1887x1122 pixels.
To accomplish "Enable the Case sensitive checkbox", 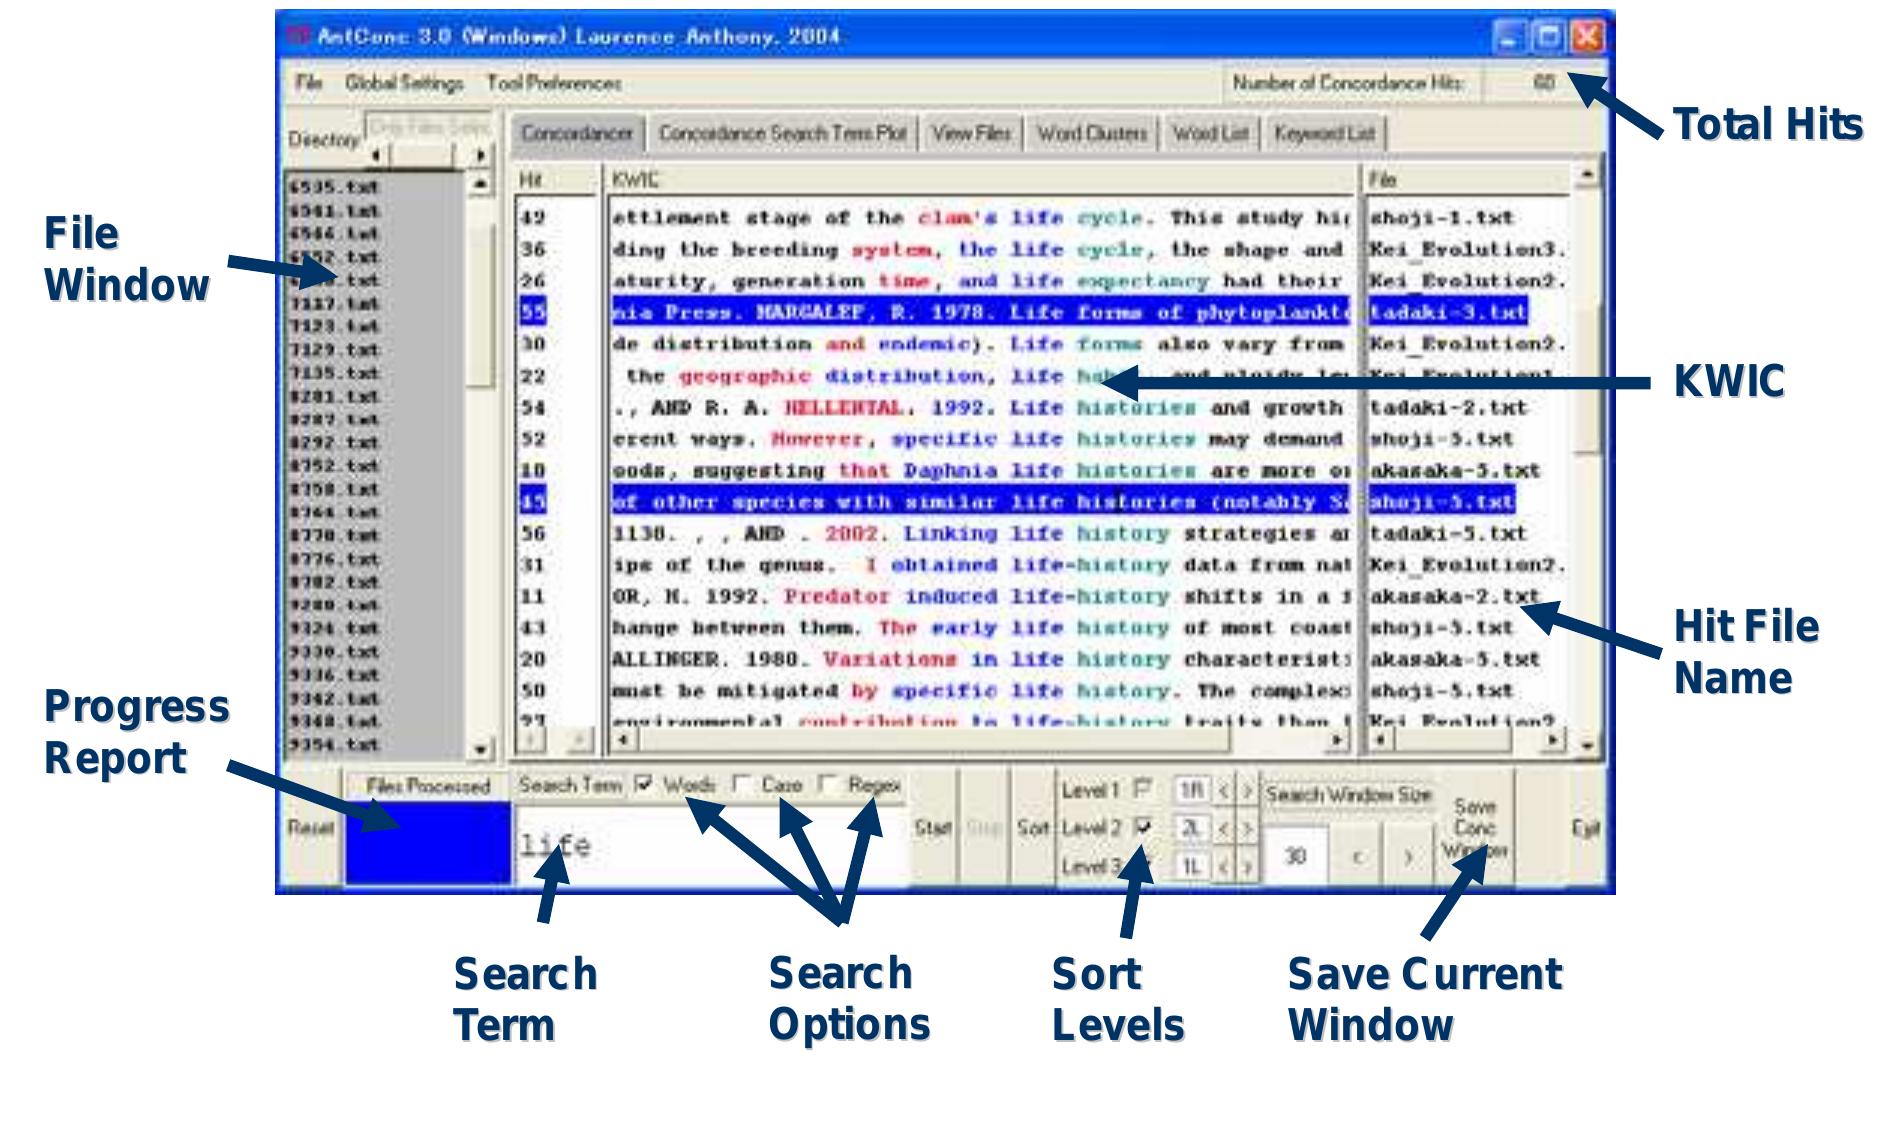I will coord(740,785).
